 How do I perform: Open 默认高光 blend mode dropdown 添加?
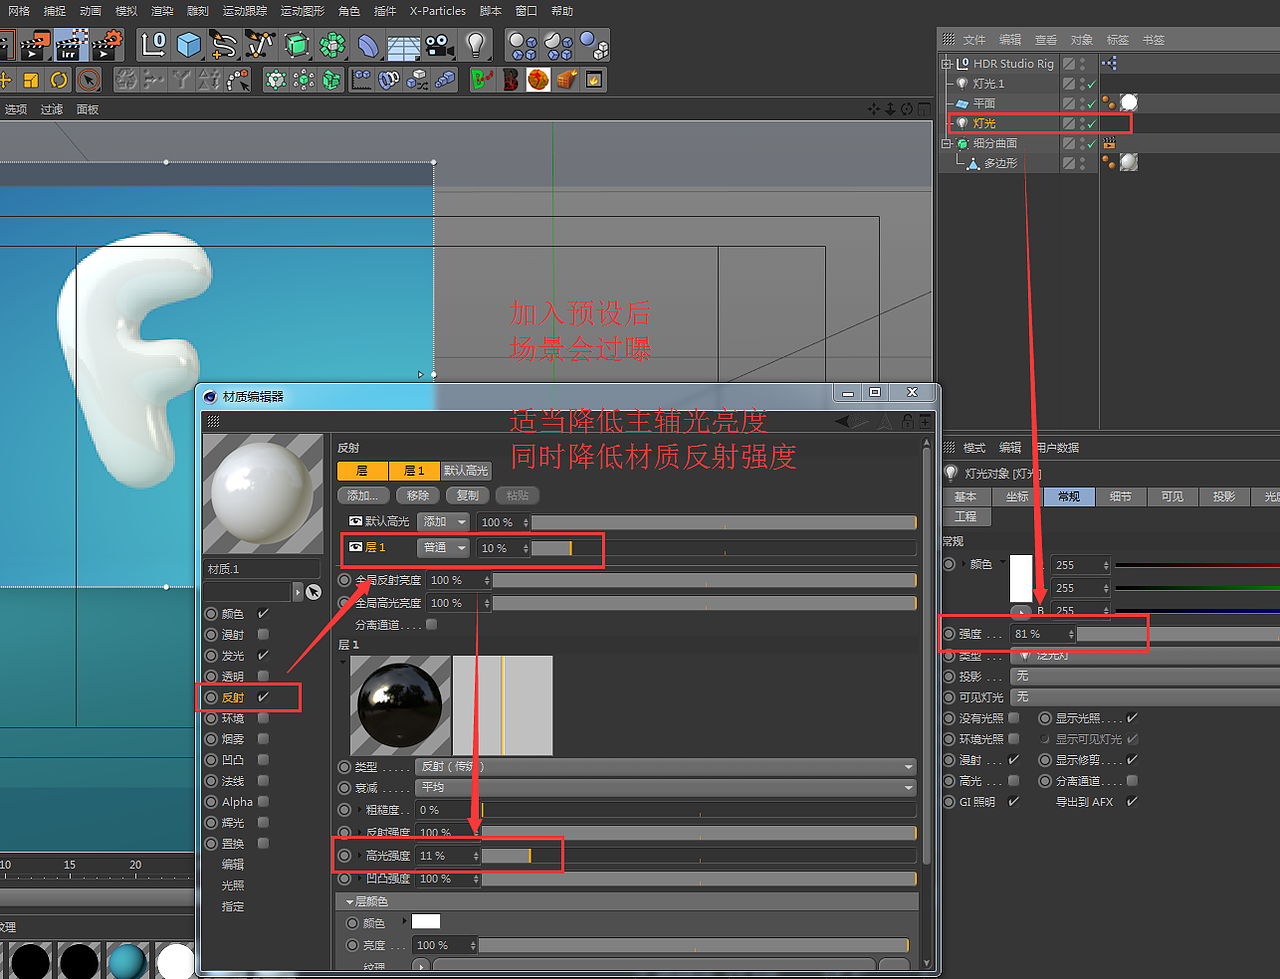click(444, 521)
